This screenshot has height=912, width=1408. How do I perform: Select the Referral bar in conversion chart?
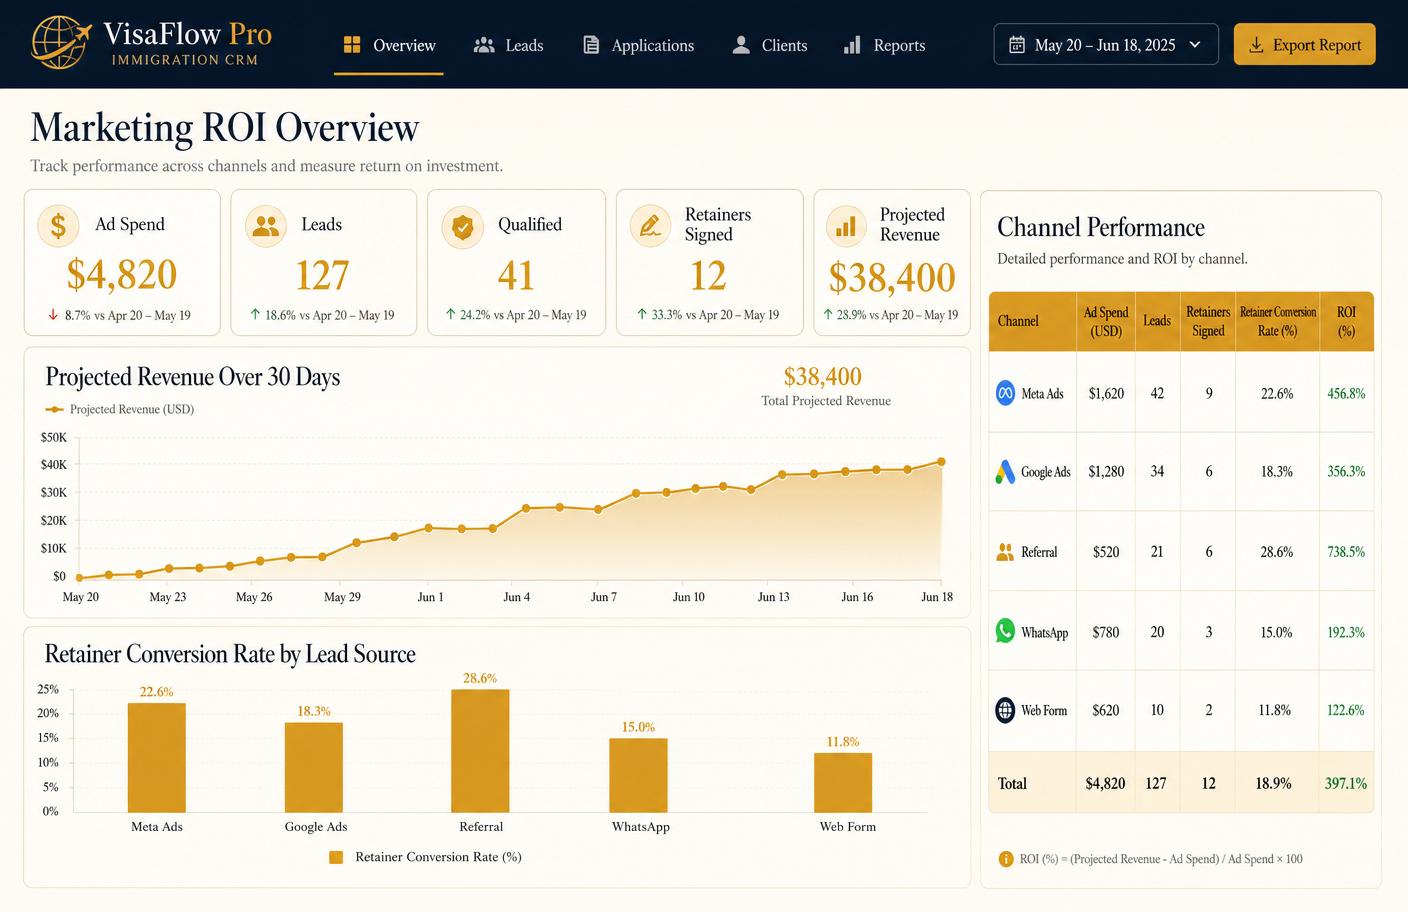(x=480, y=750)
